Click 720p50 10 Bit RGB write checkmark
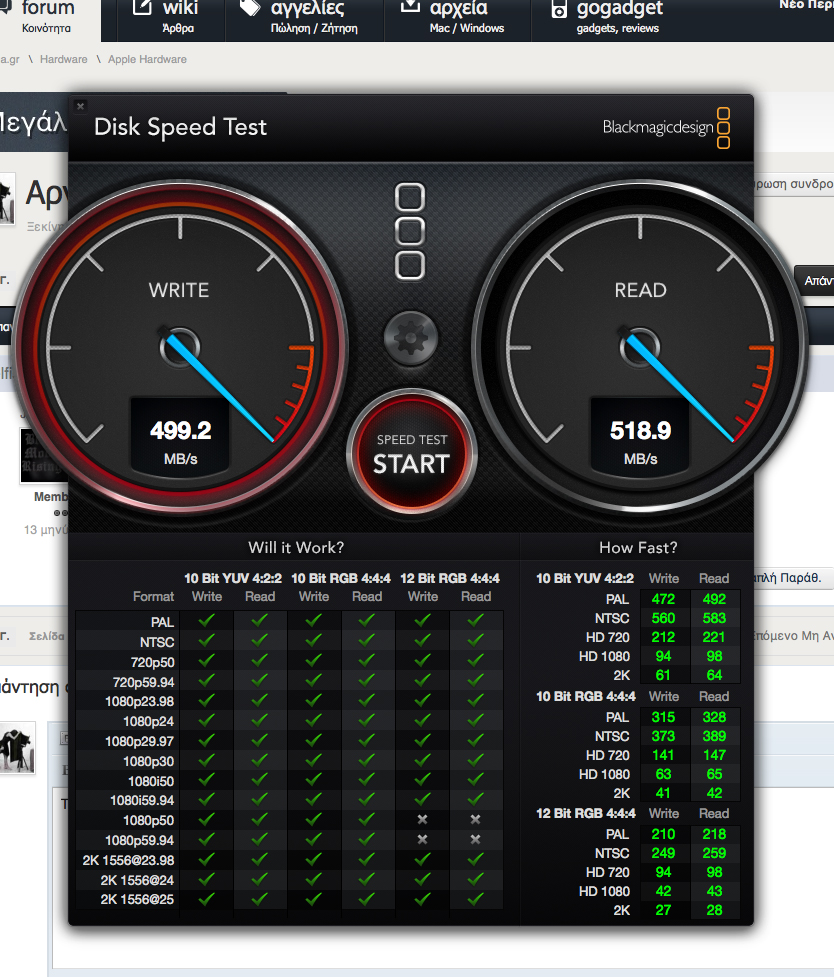The width and height of the screenshot is (834, 977). pos(314,660)
